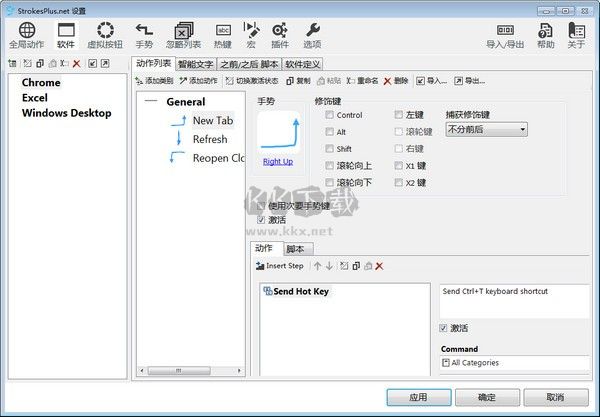This screenshot has width=600, height=417.
Task: Click add-application icon above the Chrome list
Action: pyautogui.click(x=12, y=64)
